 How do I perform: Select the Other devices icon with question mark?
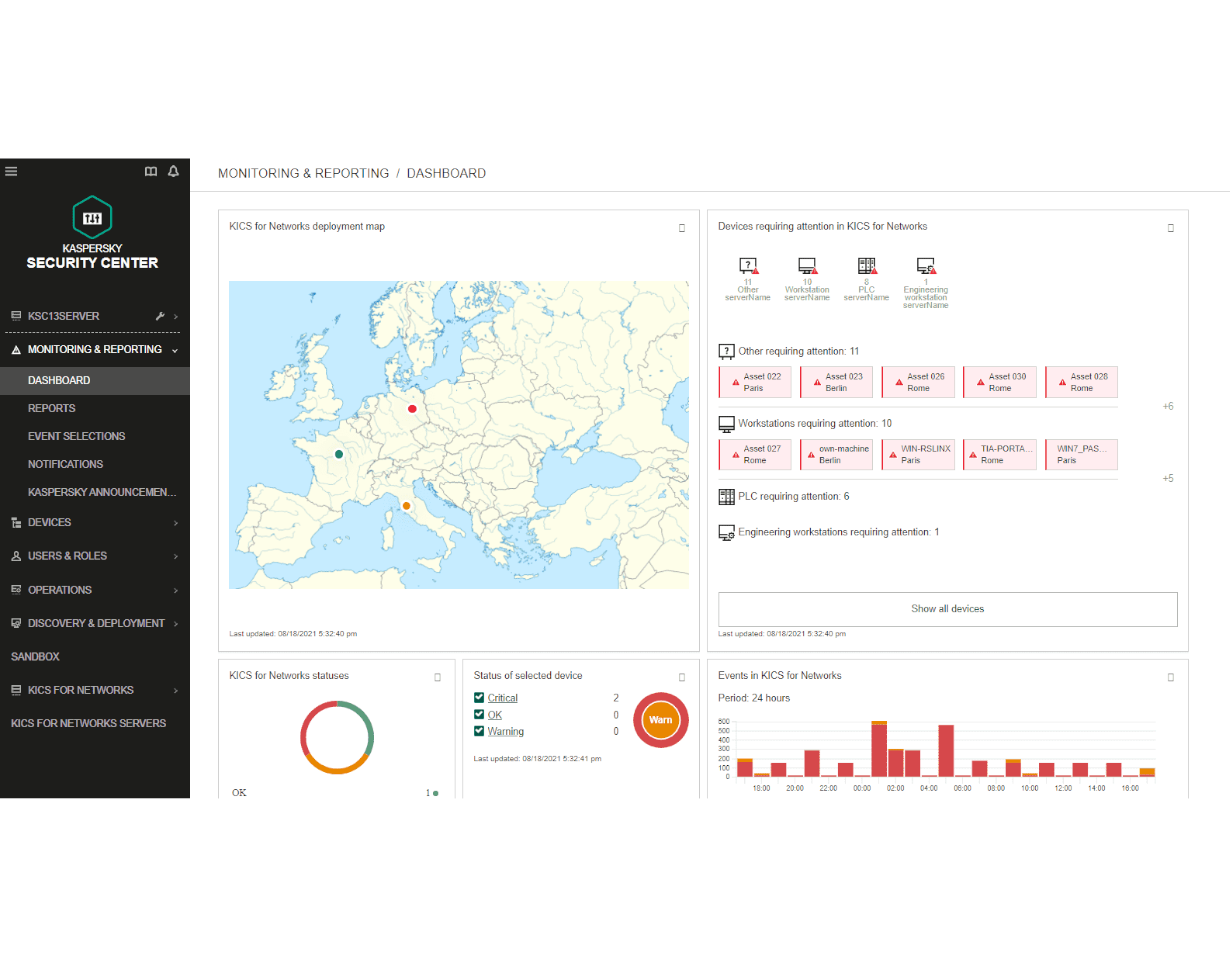coord(748,266)
